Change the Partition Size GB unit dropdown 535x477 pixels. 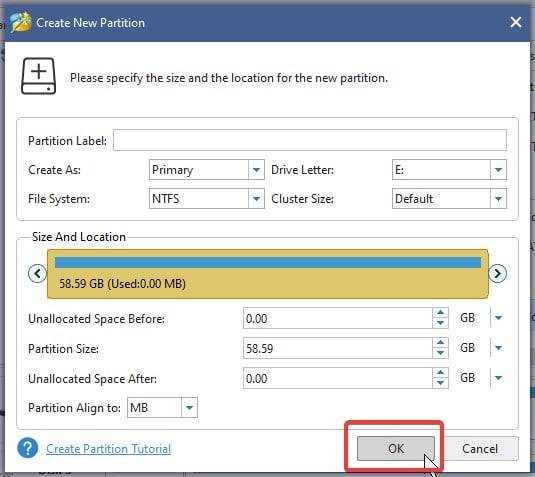[x=498, y=348]
